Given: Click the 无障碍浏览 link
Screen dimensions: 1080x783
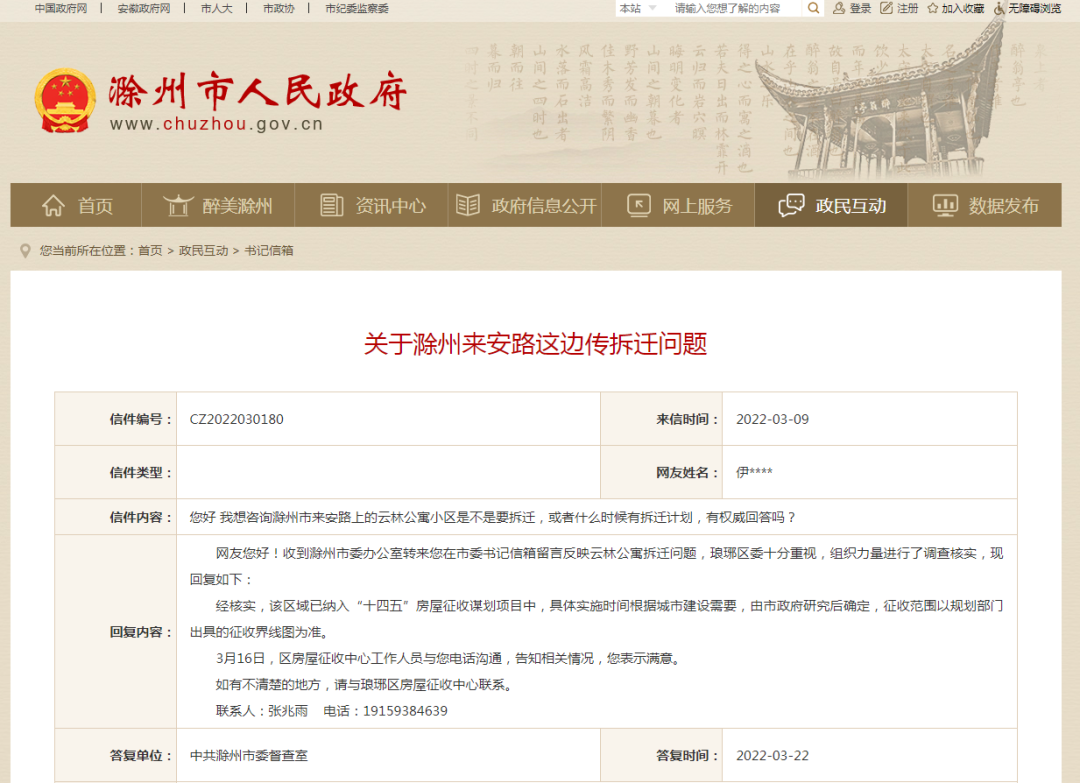Looking at the screenshot, I should coord(1035,8).
